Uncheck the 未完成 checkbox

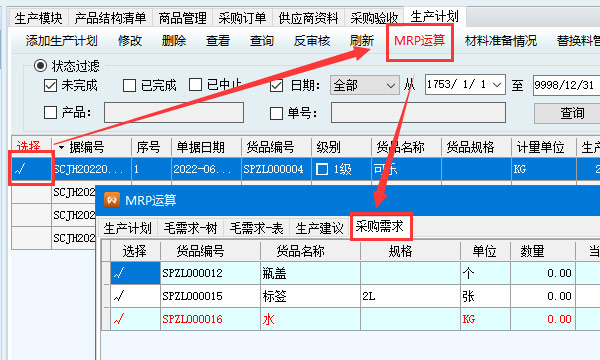[50, 85]
